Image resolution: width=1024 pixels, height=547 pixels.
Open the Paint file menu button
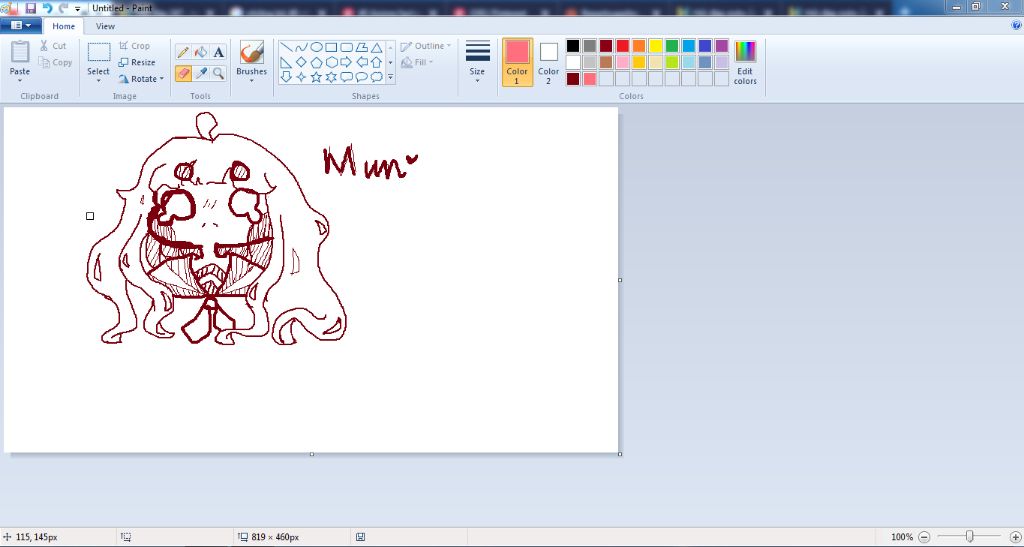click(x=21, y=25)
